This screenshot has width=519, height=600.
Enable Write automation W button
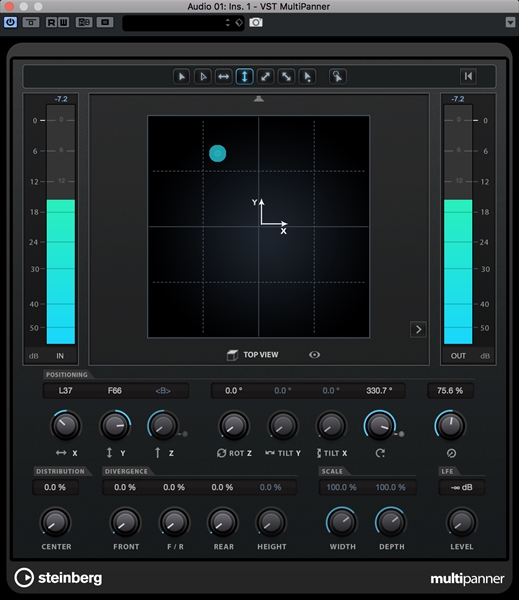click(64, 22)
